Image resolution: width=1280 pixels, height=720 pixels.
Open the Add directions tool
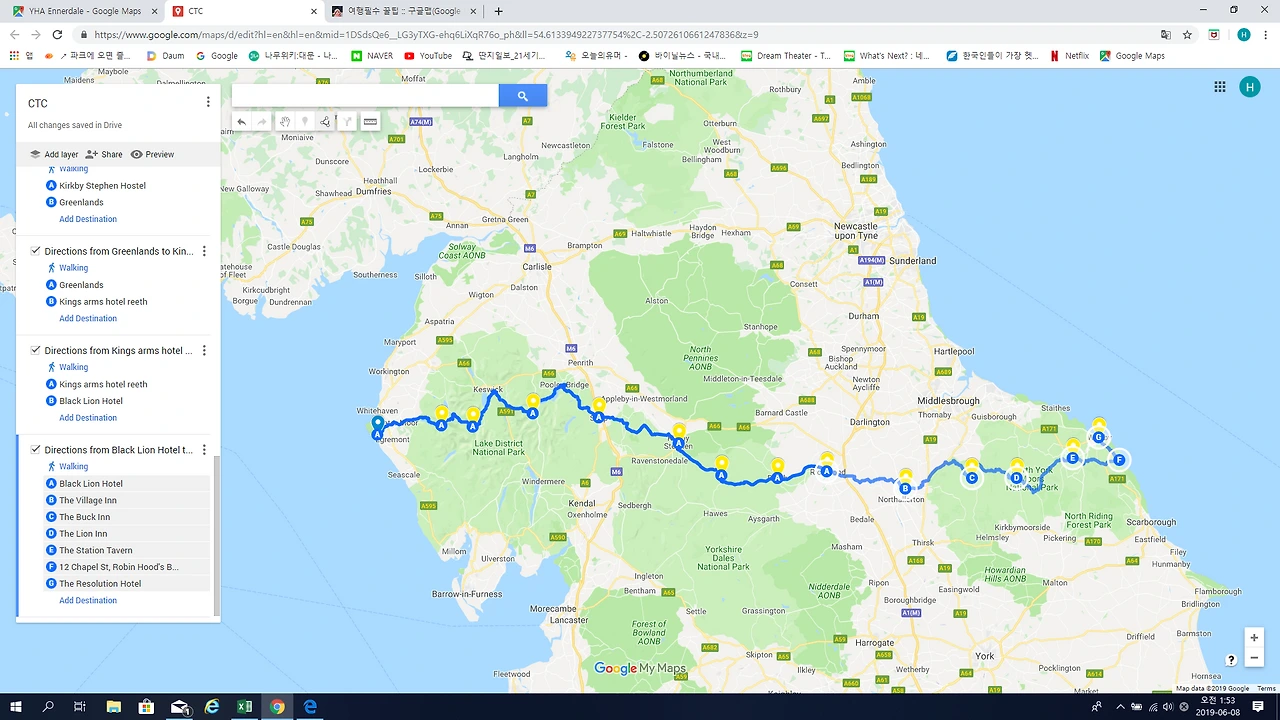click(x=347, y=122)
